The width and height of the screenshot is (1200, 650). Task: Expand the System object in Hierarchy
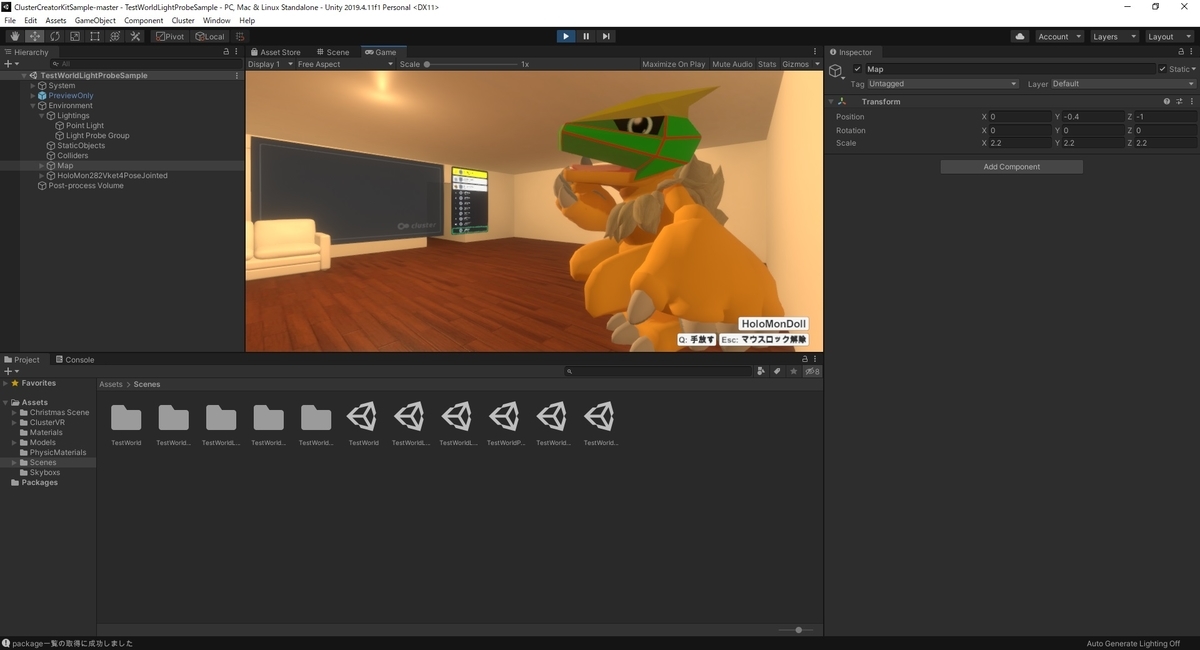pyautogui.click(x=33, y=85)
